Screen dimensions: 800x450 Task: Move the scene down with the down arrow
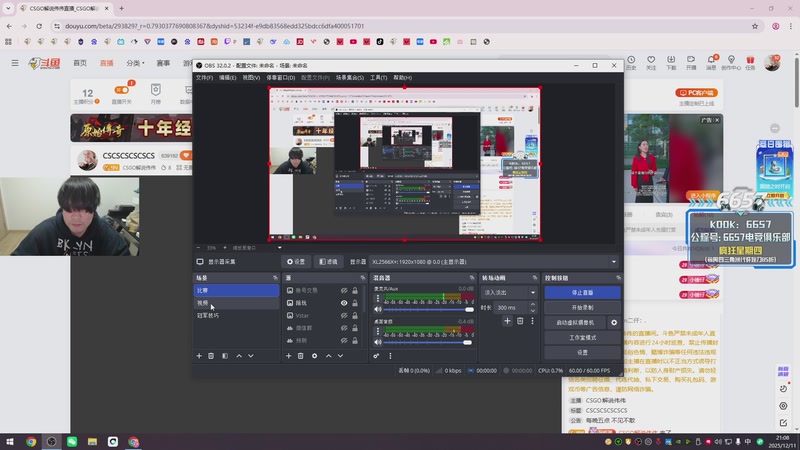point(251,356)
